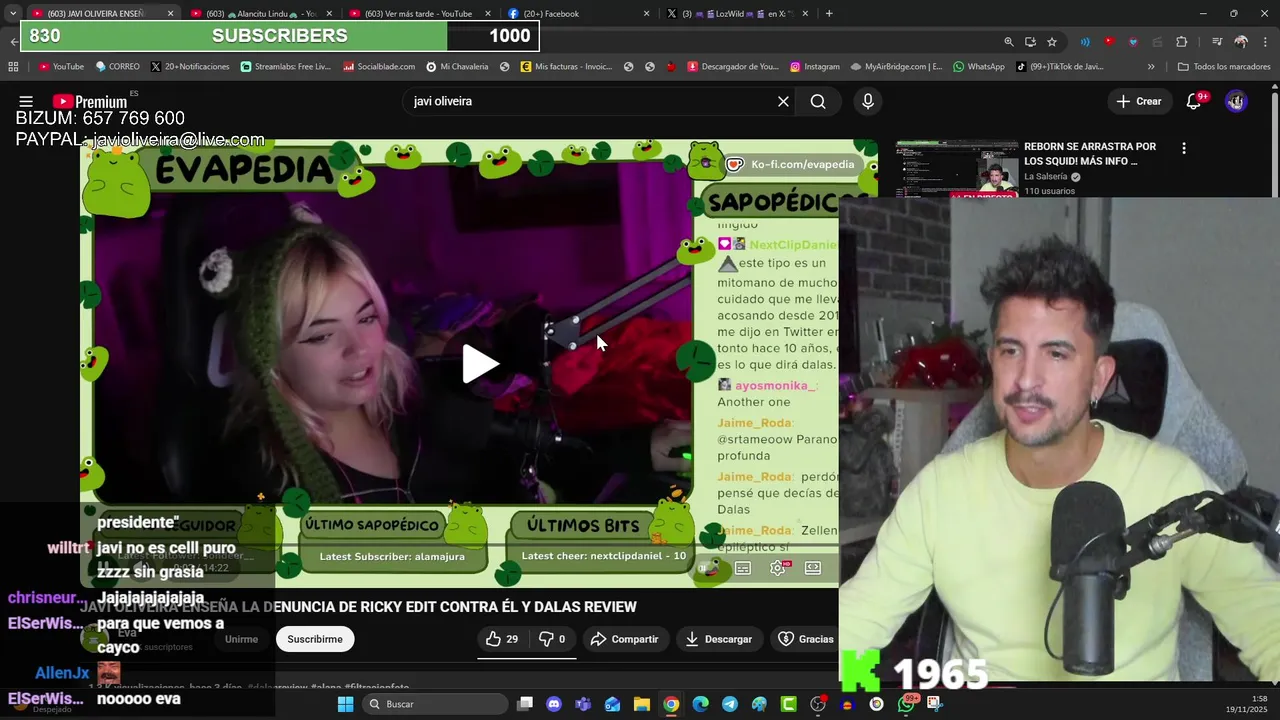The image size is (1280, 720).
Task: Run search with the magnifier button
Action: [x=818, y=101]
